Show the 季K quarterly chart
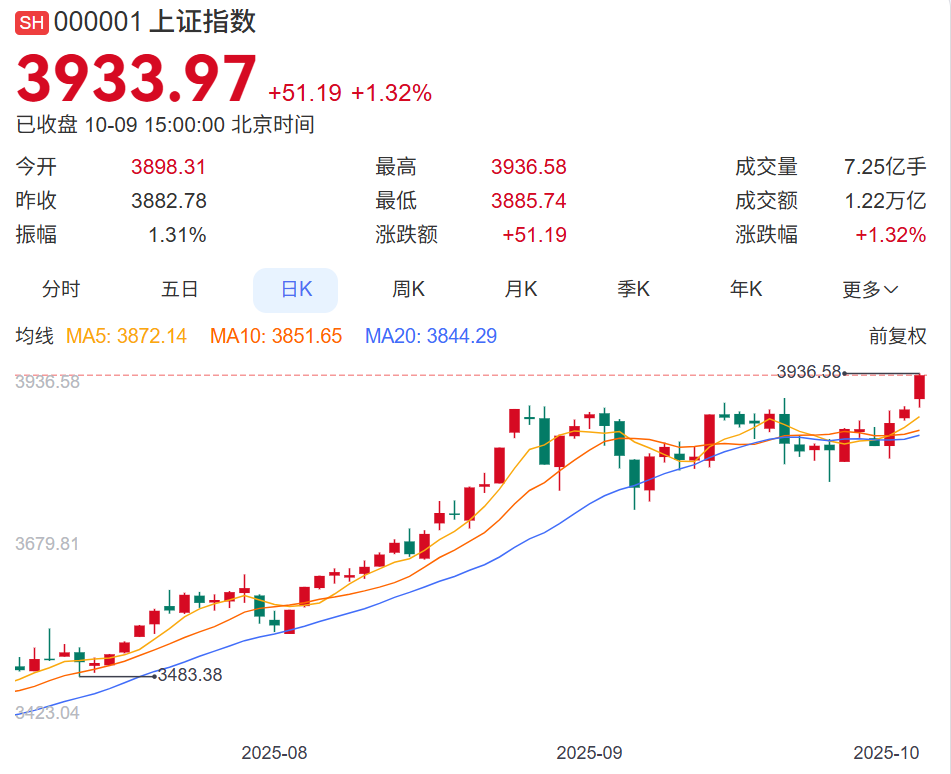Screen dimensions: 951x774 [x=634, y=290]
